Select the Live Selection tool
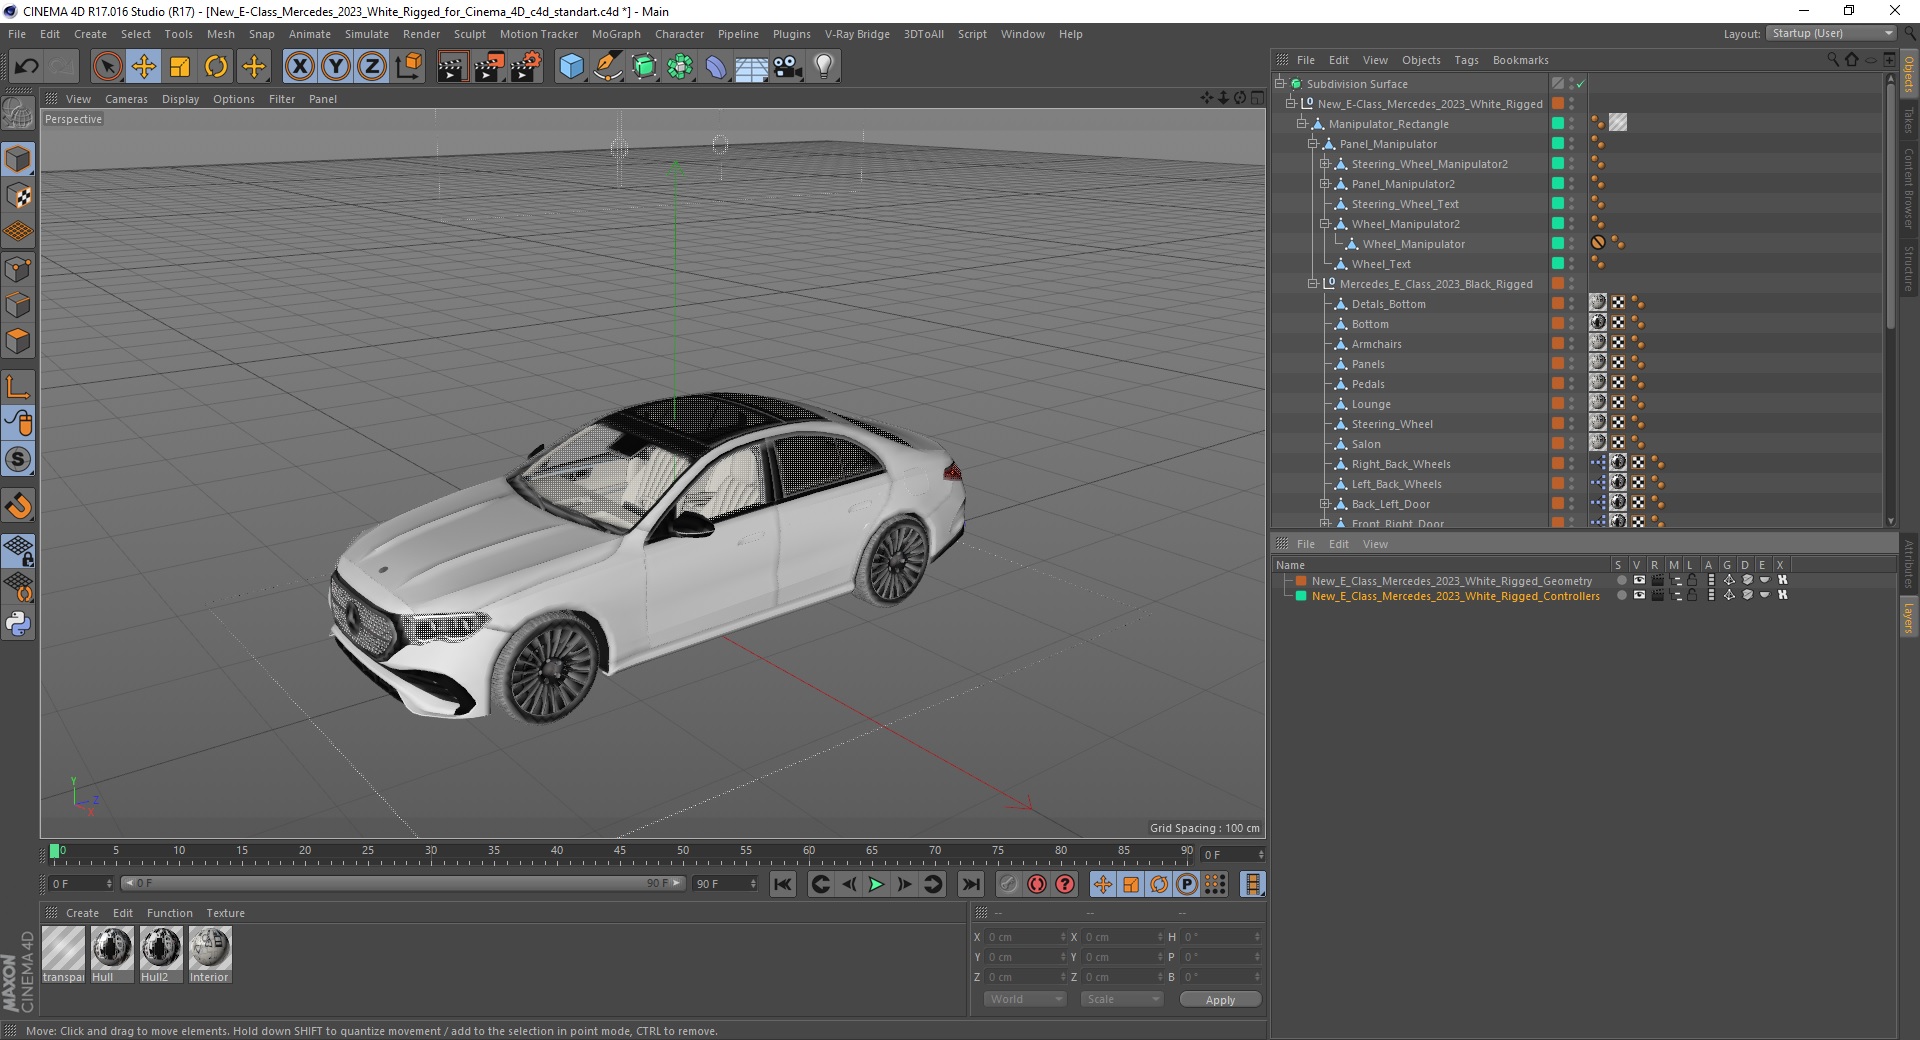 point(107,67)
